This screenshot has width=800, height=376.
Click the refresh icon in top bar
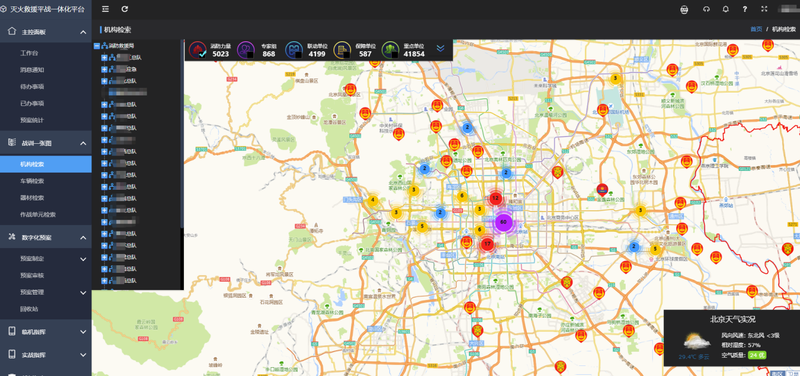click(125, 9)
